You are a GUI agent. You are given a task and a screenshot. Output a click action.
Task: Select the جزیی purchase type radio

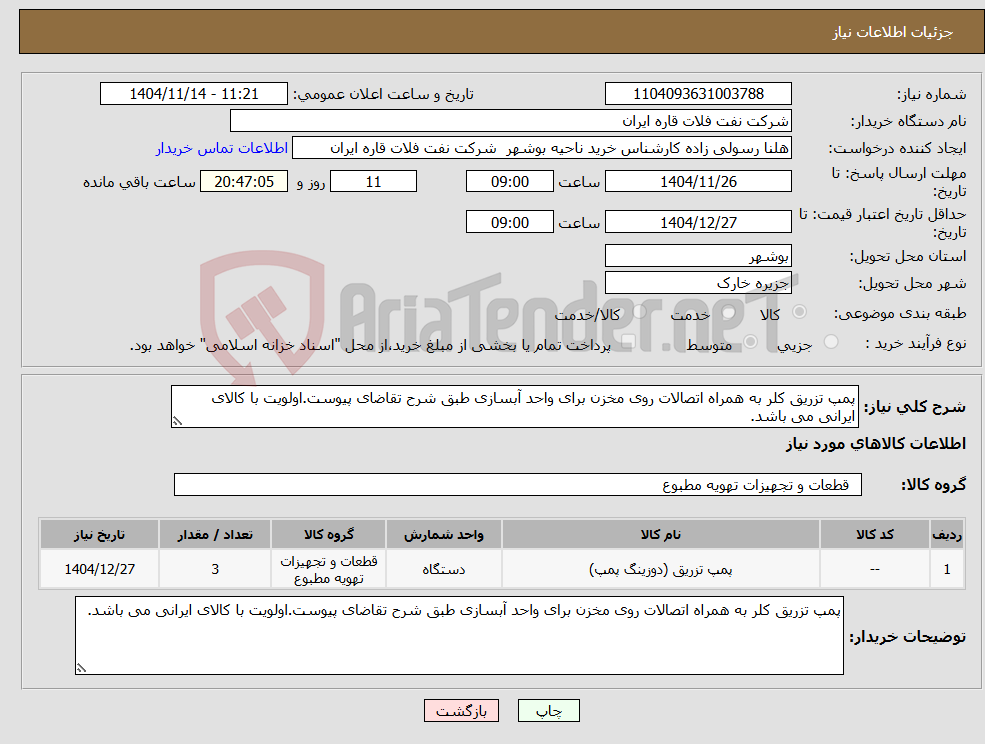pyautogui.click(x=831, y=342)
